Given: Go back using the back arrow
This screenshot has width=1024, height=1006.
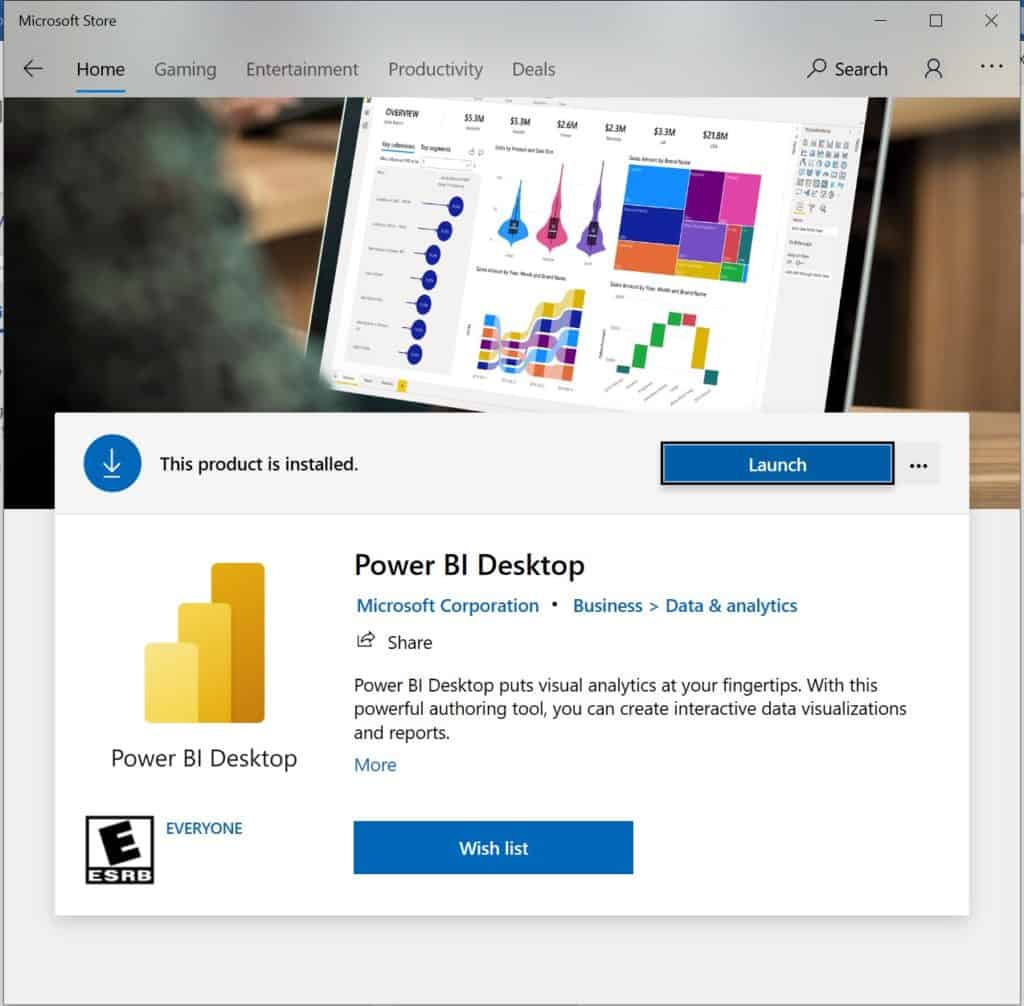Looking at the screenshot, I should (33, 69).
